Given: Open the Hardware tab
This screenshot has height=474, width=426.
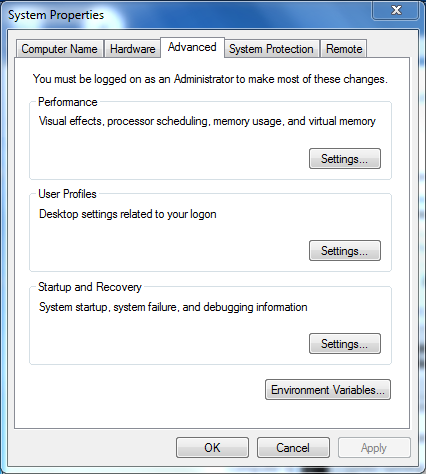Looking at the screenshot, I should (x=132, y=49).
